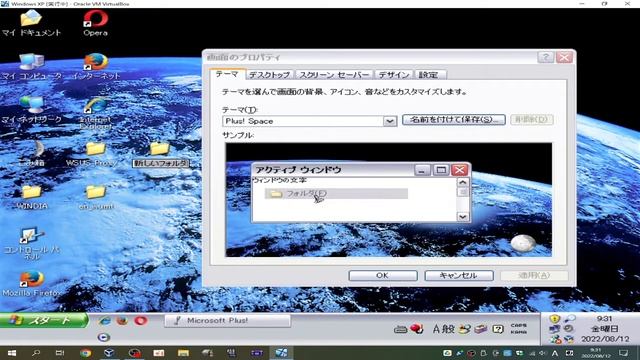The height and width of the screenshot is (360, 640).
Task: Select the インターネット Firefox desktop shortcut
Action: coord(96,67)
